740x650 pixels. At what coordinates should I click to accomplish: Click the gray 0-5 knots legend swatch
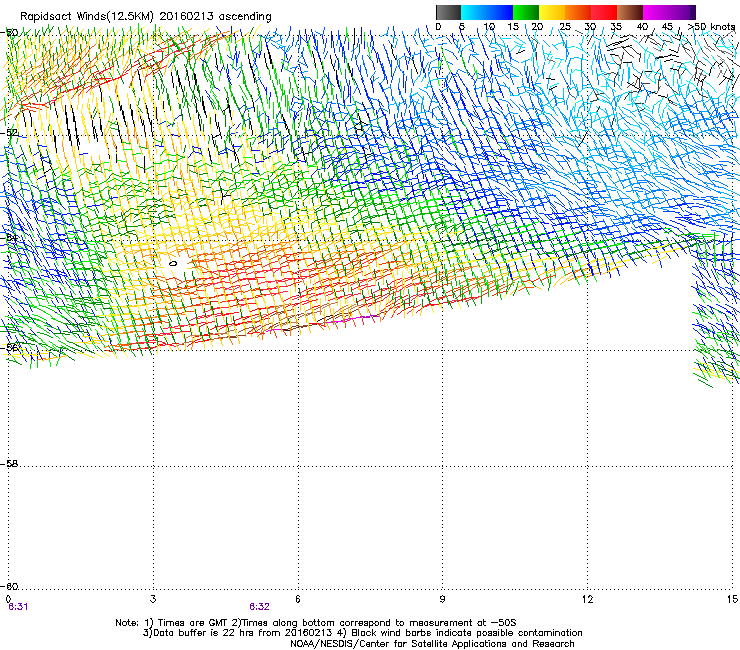coord(448,12)
